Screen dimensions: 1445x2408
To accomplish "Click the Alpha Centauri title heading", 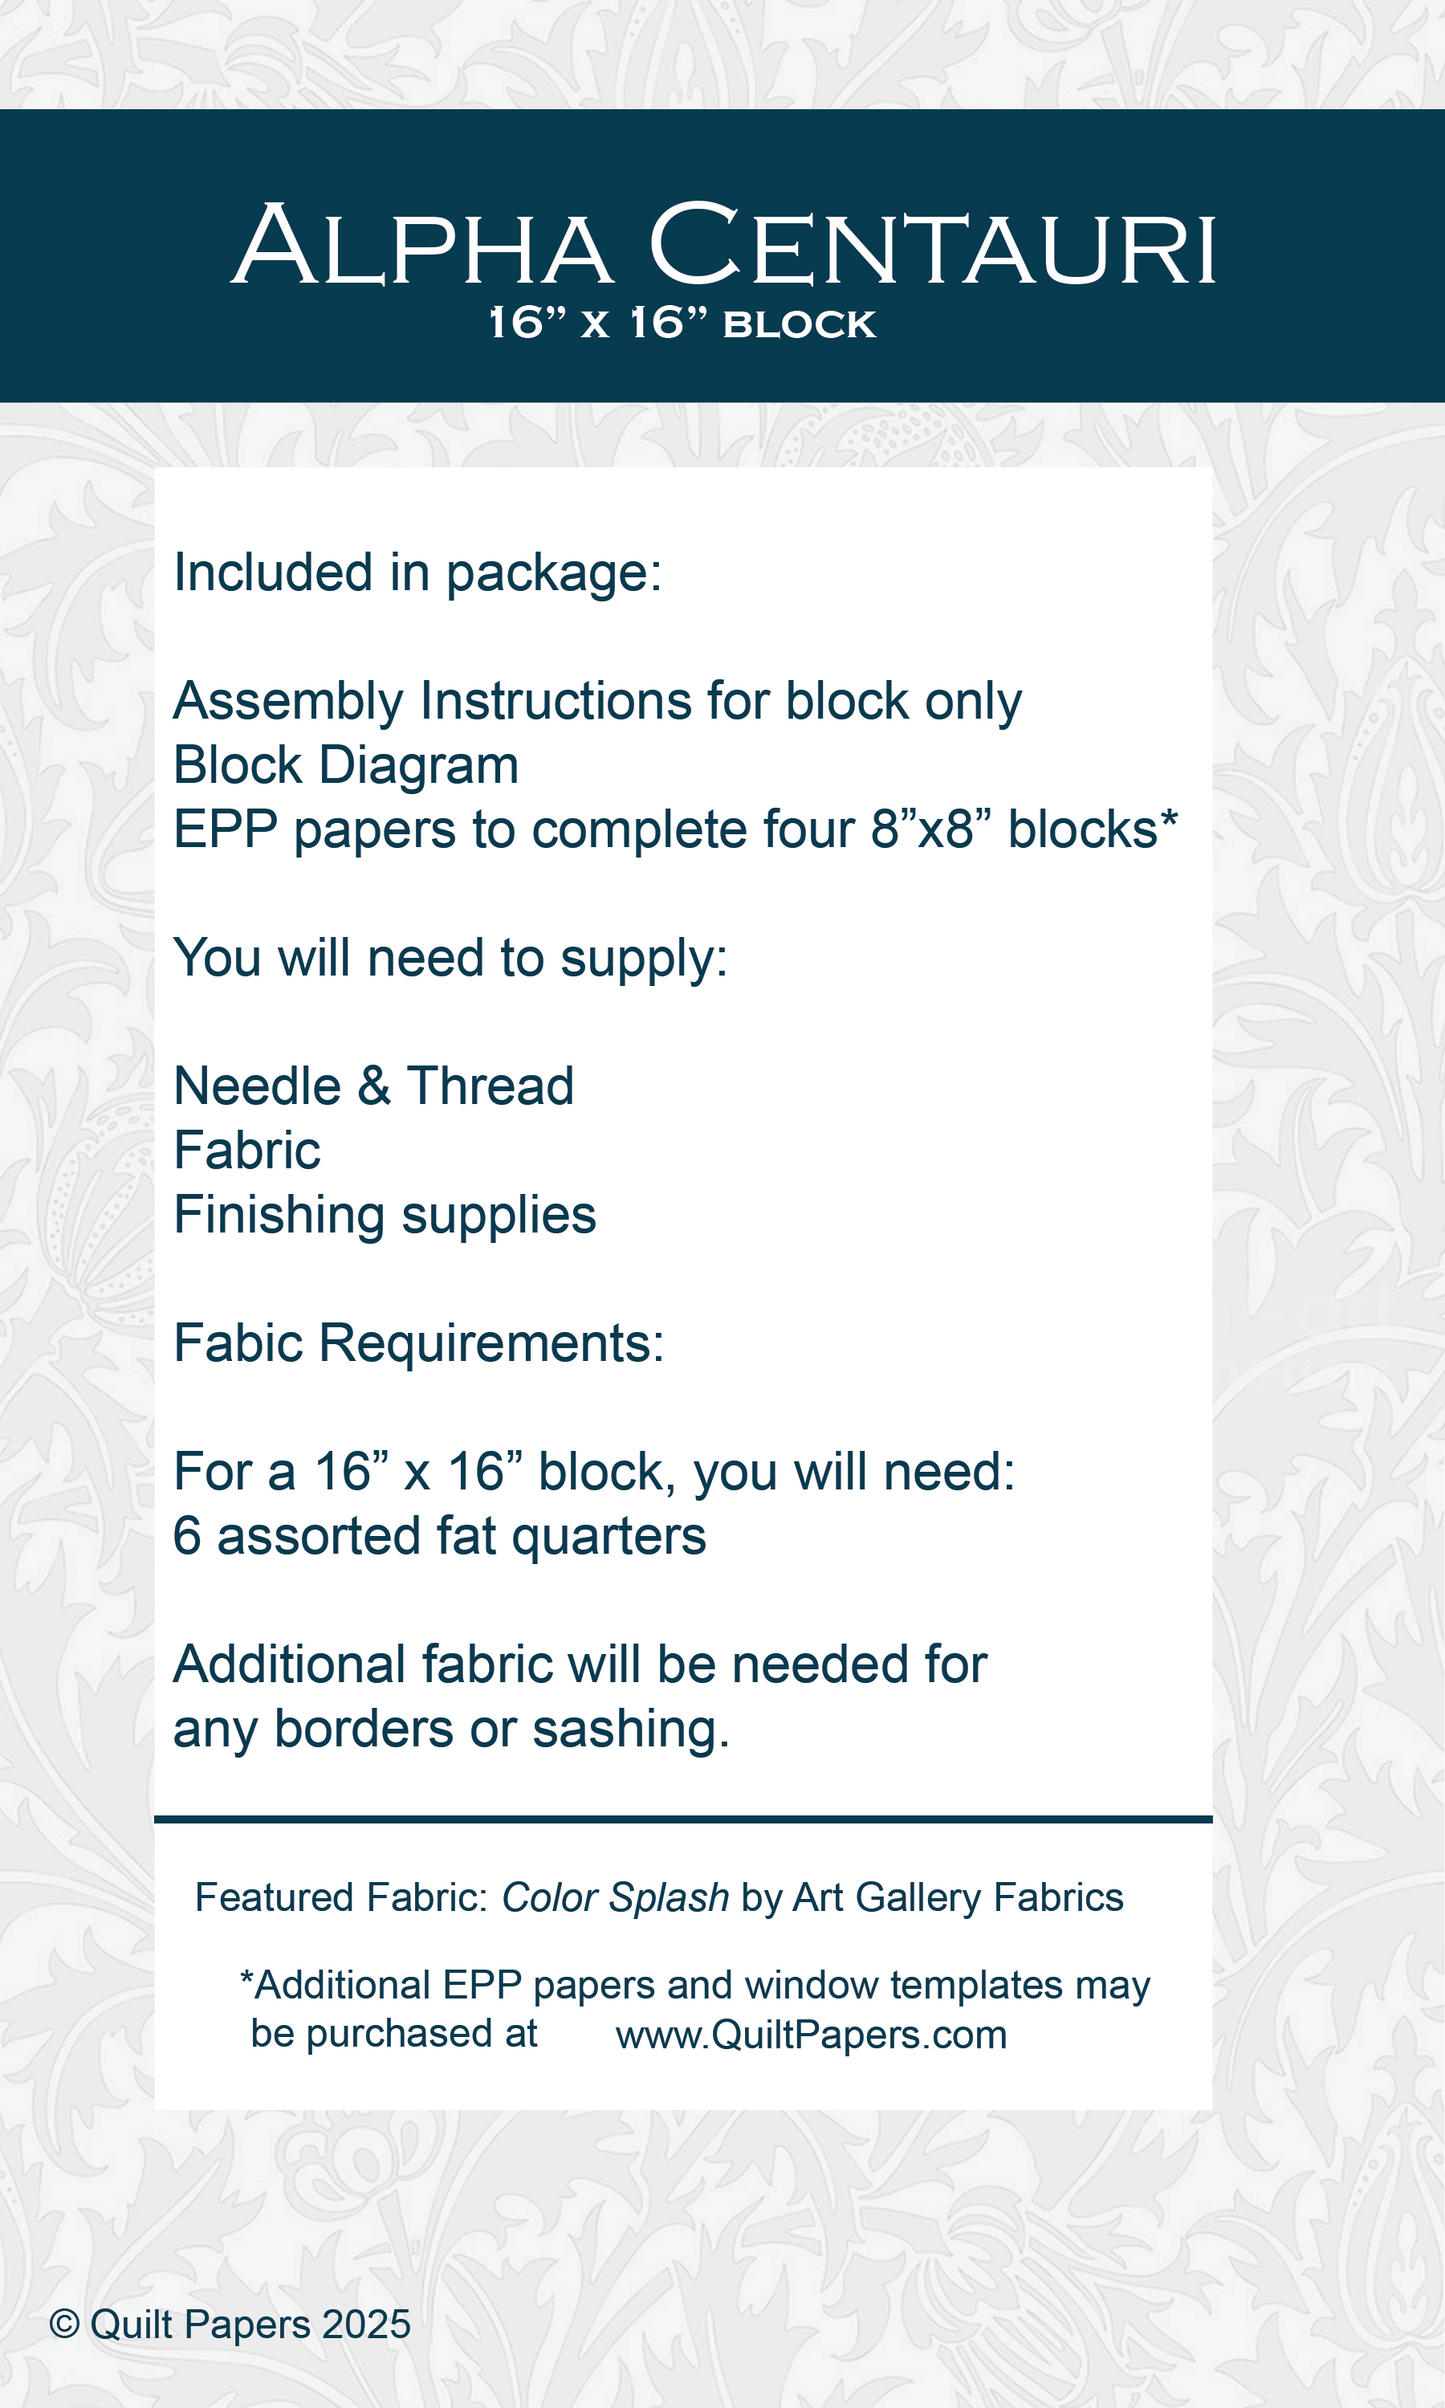I will click(723, 245).
